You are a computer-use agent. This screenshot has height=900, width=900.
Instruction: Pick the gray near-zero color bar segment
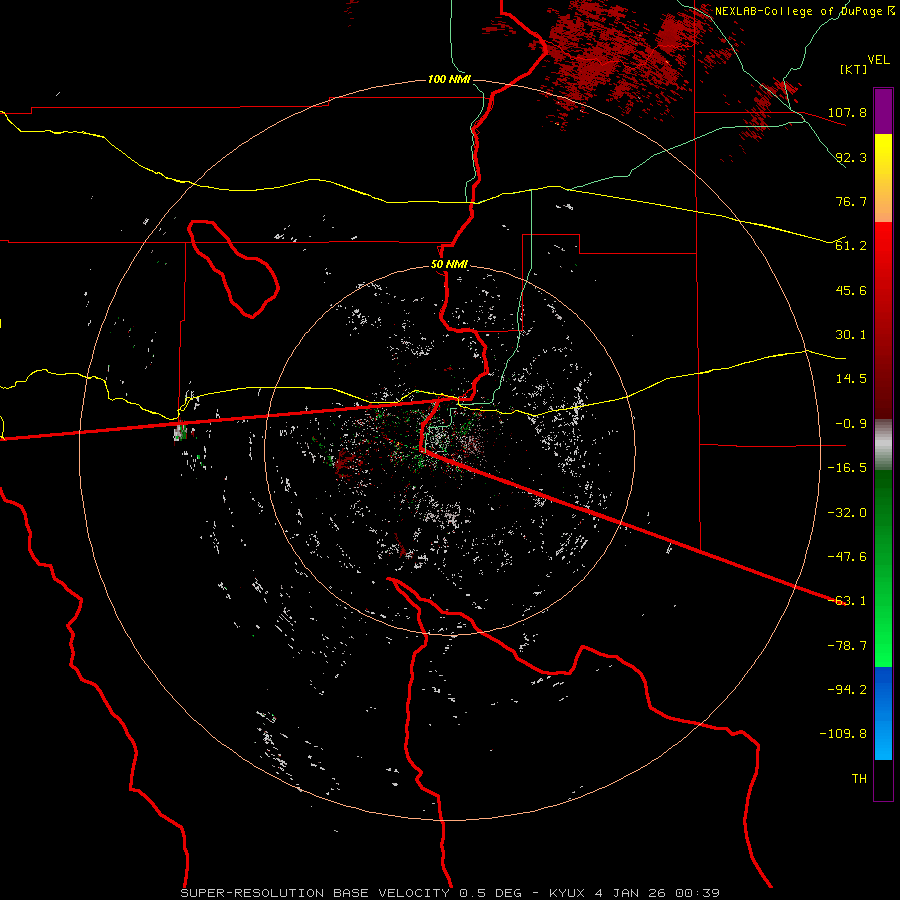pos(883,445)
